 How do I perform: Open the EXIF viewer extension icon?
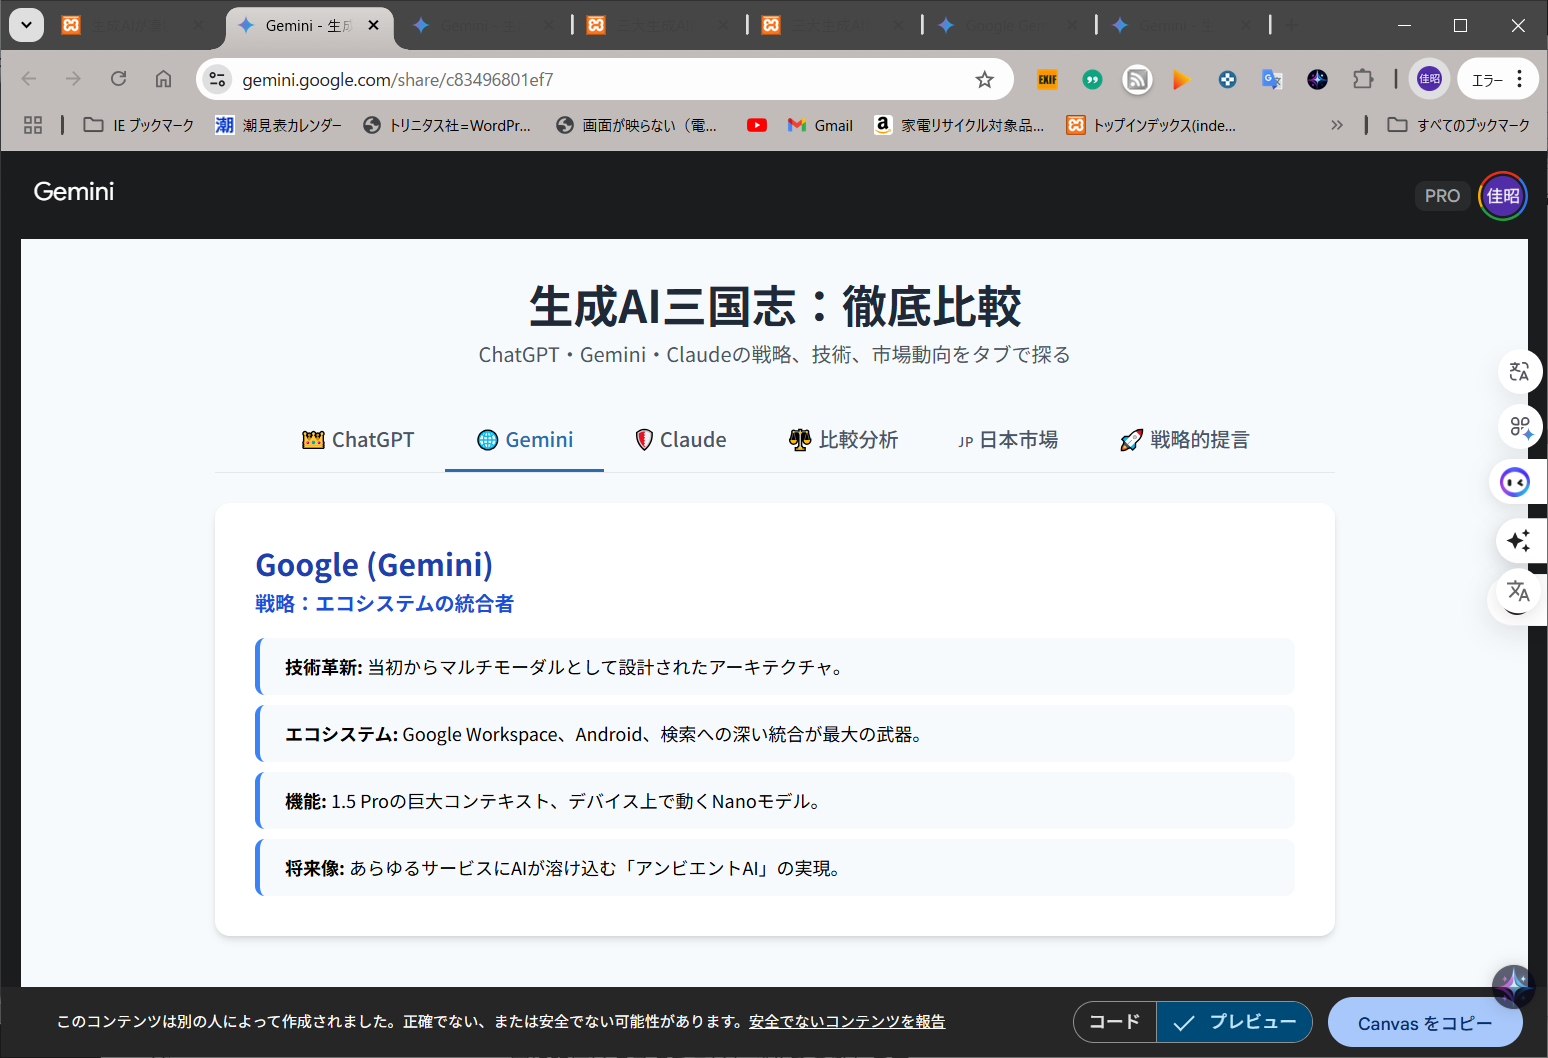tap(1047, 80)
